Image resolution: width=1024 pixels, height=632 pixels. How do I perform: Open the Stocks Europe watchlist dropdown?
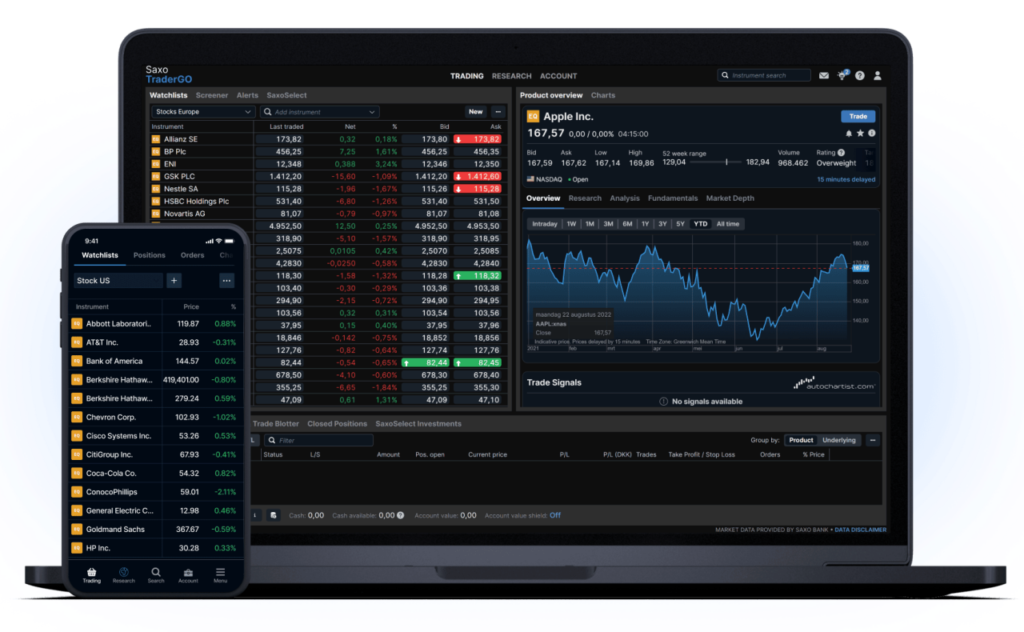point(202,112)
